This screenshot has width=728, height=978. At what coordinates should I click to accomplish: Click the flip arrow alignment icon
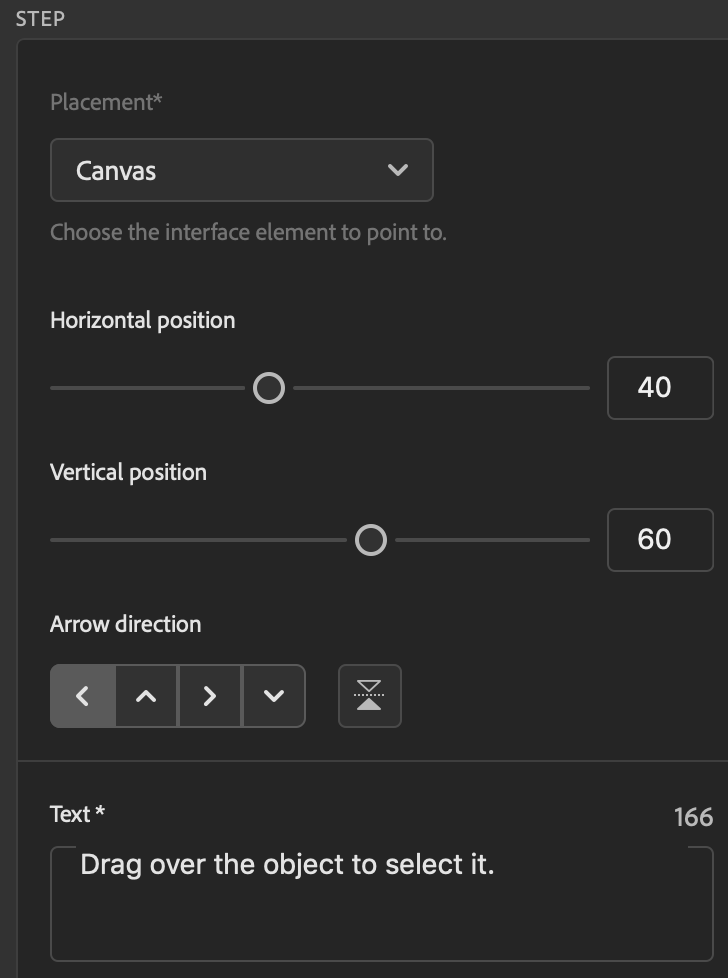pyautogui.click(x=370, y=696)
